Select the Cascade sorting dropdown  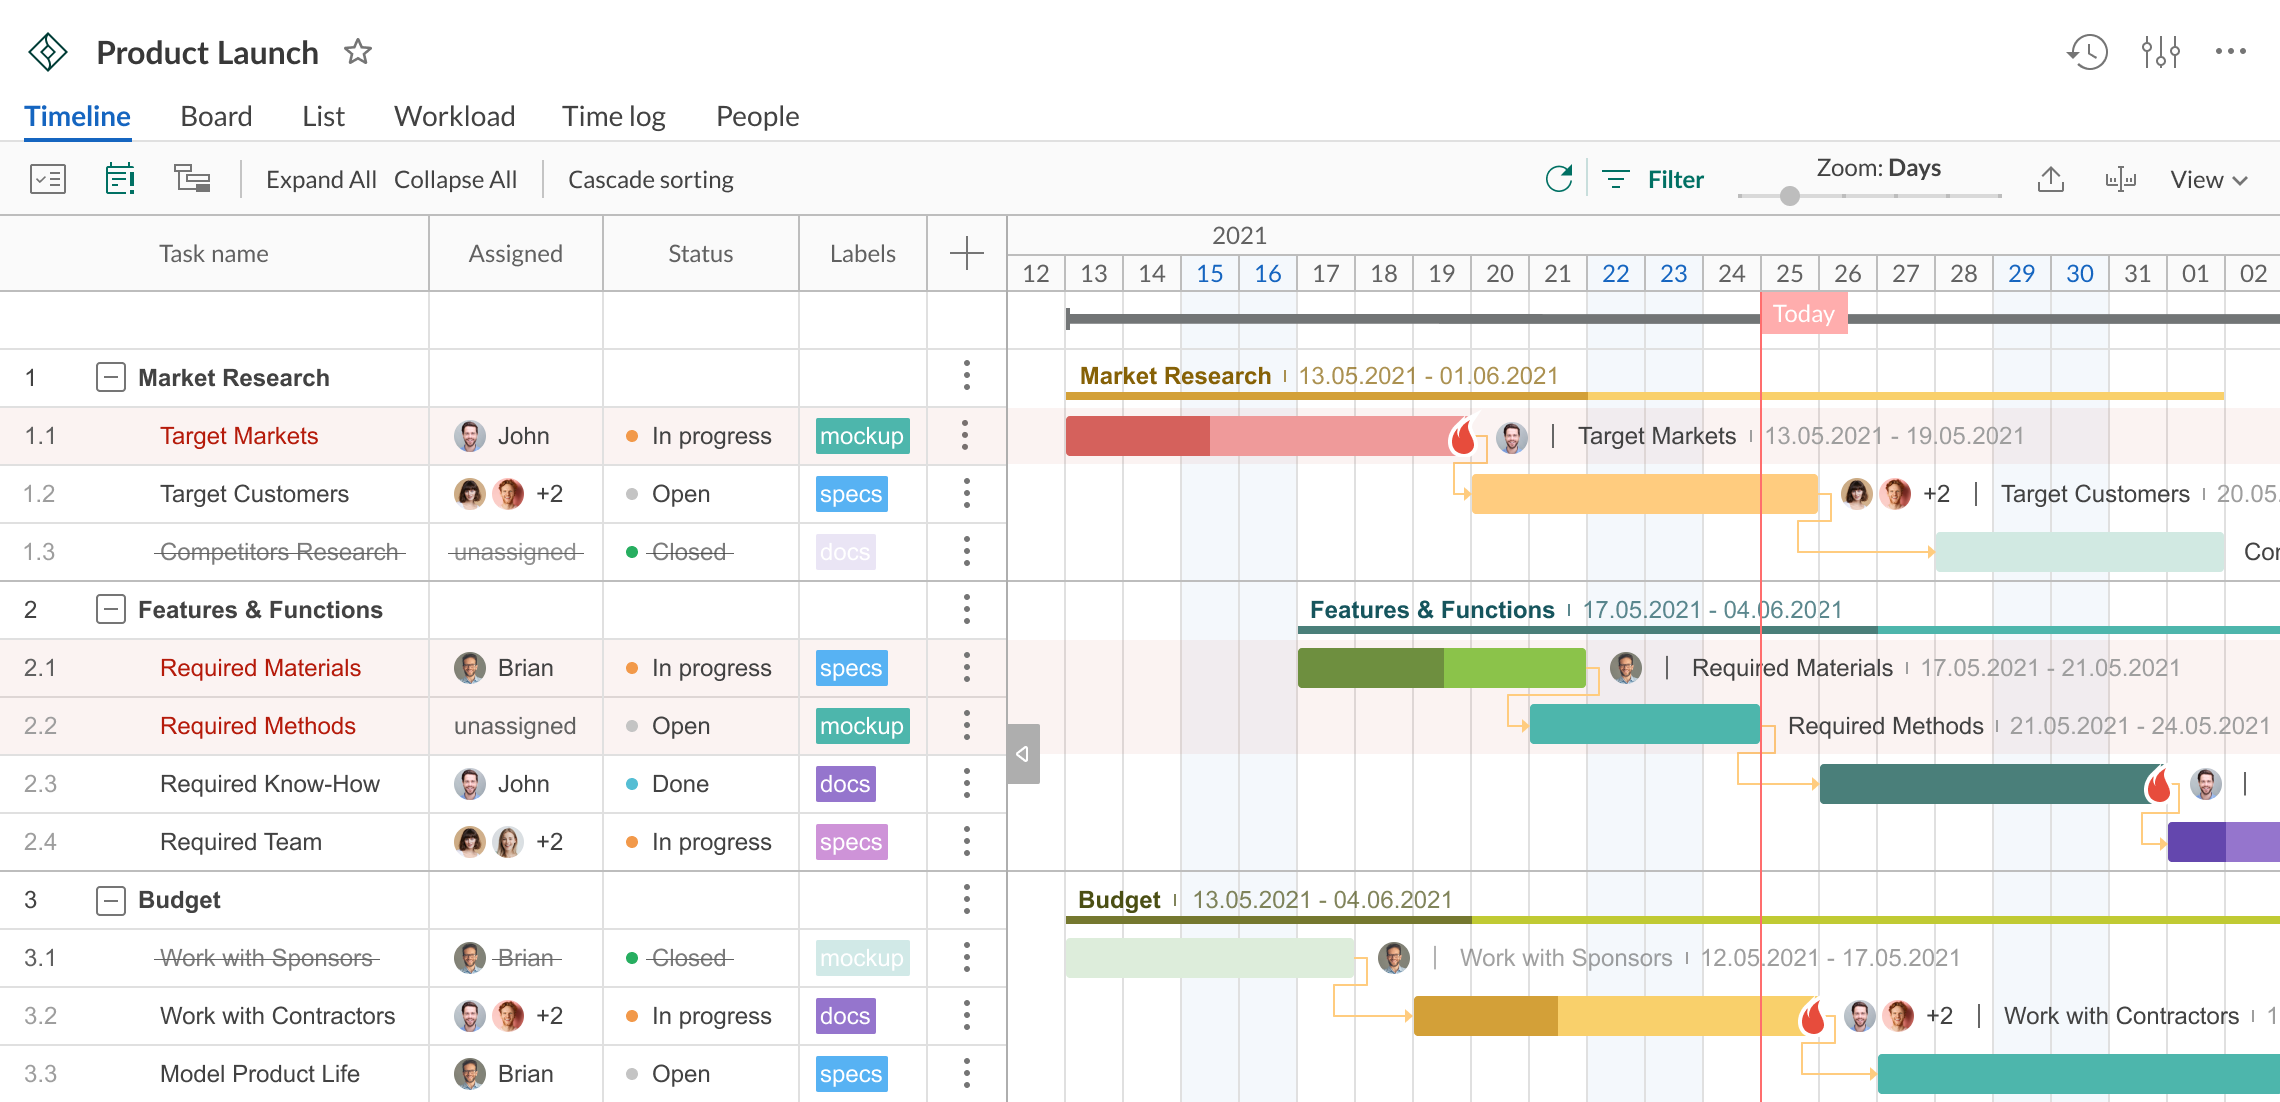(x=651, y=180)
